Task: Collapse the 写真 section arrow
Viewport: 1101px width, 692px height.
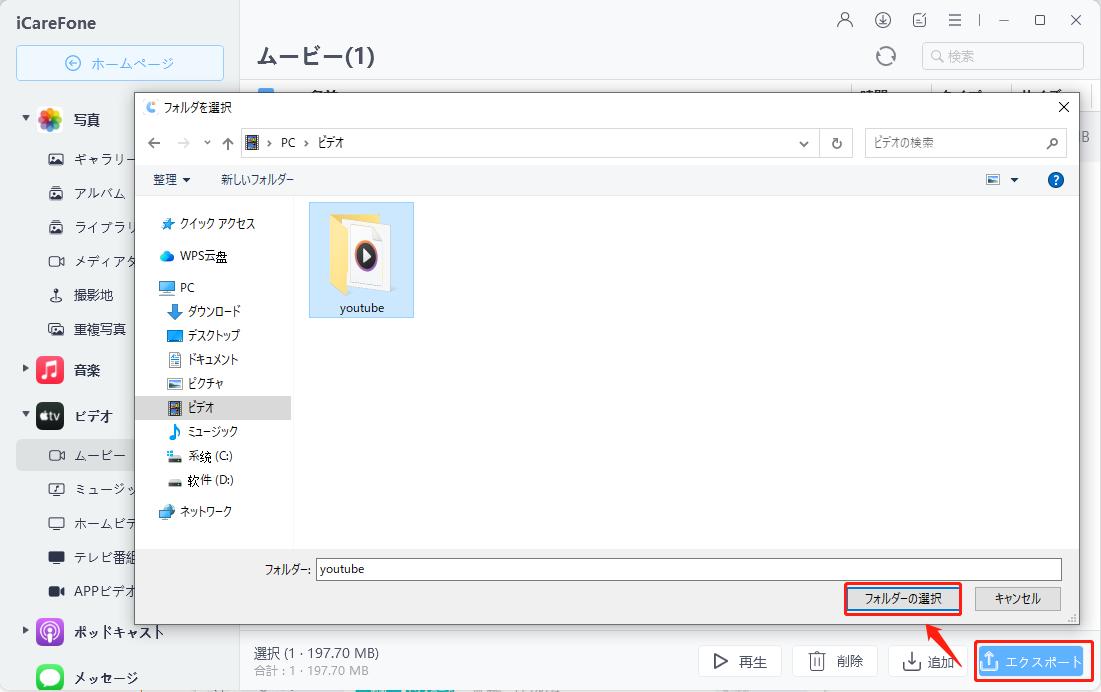Action: [x=26, y=119]
